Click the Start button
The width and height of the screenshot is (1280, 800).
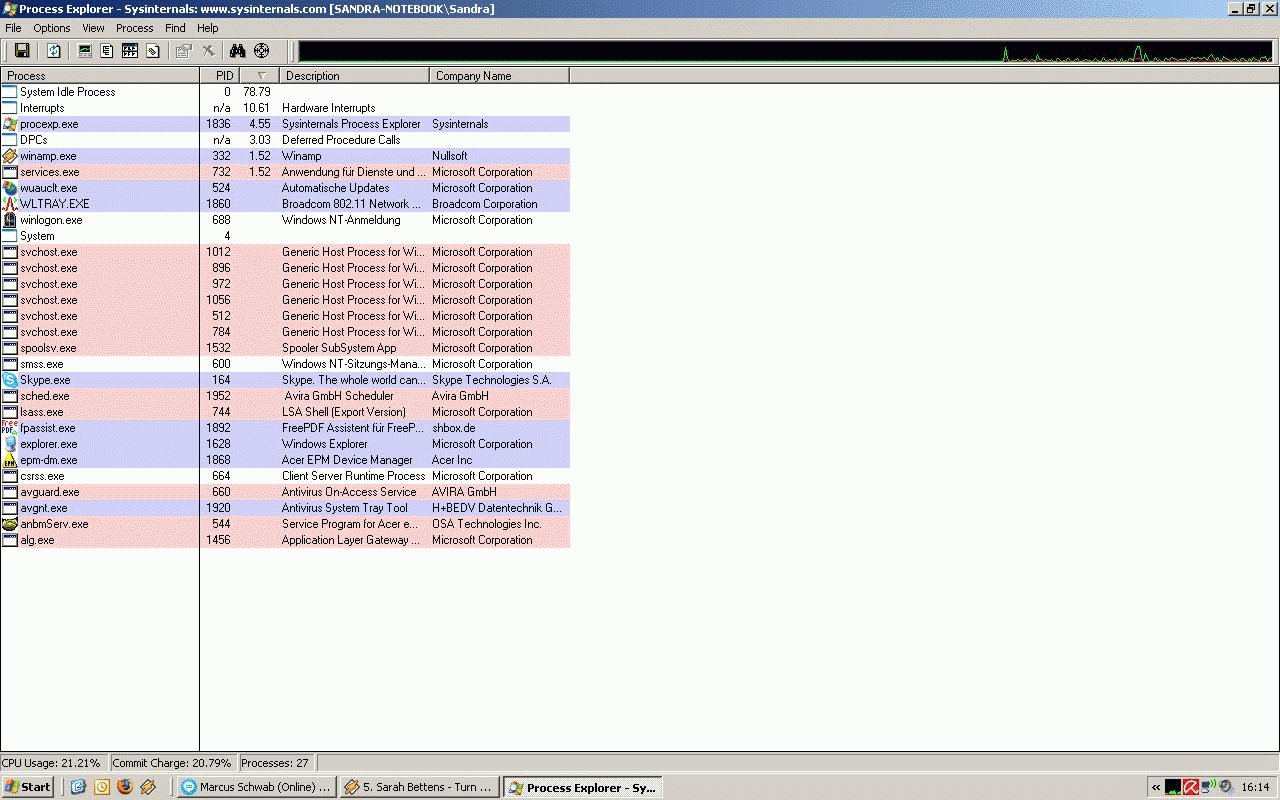pyautogui.click(x=28, y=787)
